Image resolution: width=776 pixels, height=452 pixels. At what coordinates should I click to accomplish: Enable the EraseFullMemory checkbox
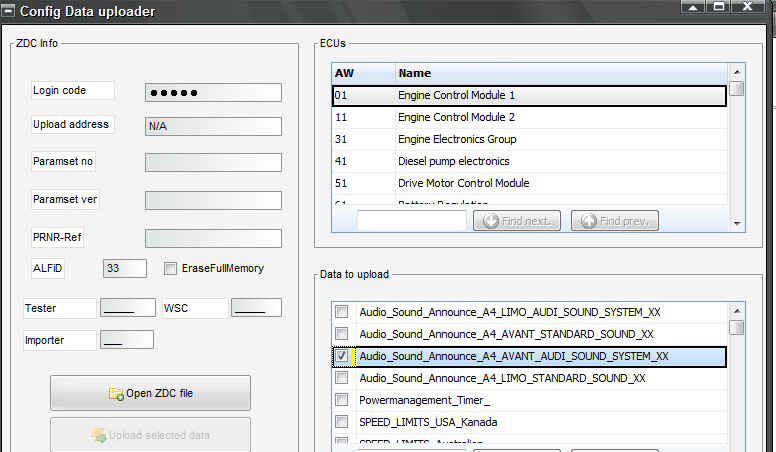pyautogui.click(x=170, y=269)
